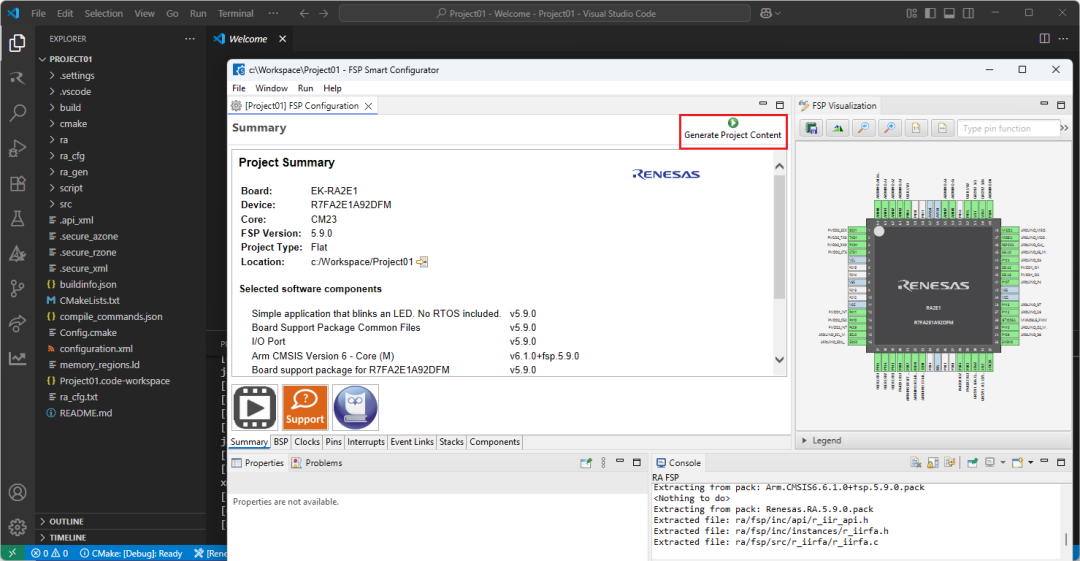Open configuration.xml in Explorer
Screen dimensions: 1080x561
point(96,349)
